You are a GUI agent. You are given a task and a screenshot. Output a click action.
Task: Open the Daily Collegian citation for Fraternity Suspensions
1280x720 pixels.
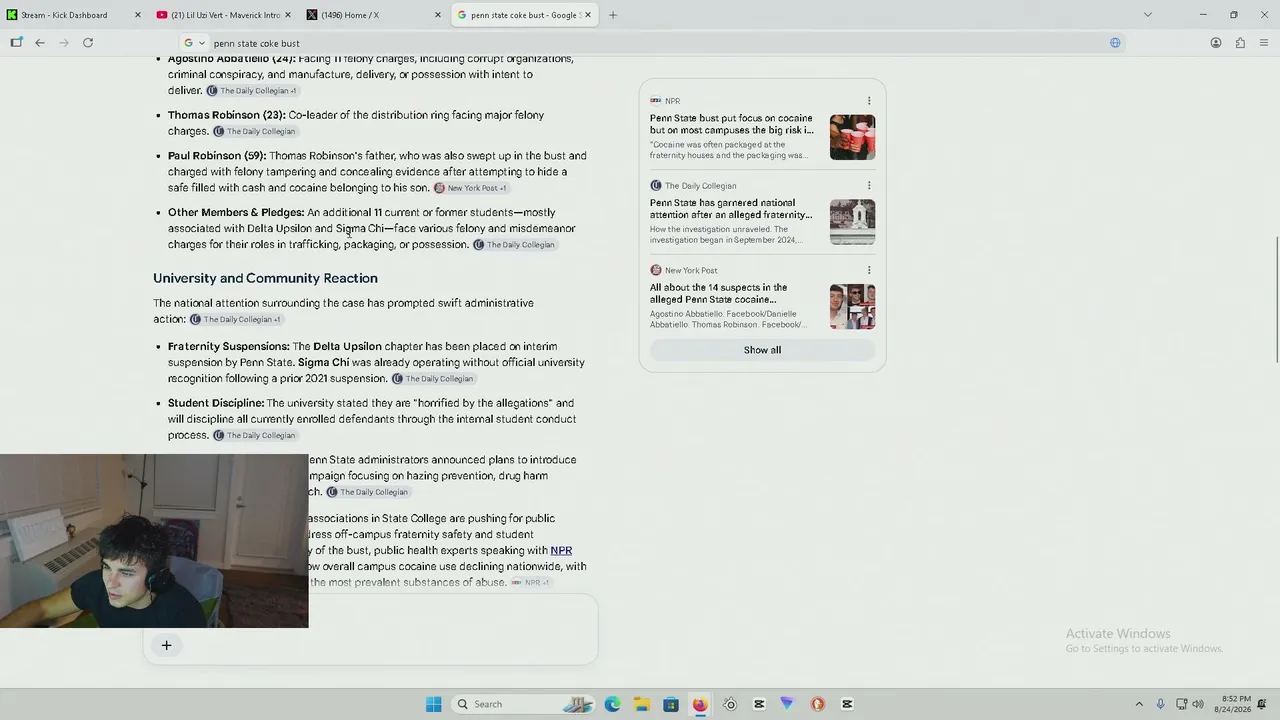pyautogui.click(x=432, y=379)
